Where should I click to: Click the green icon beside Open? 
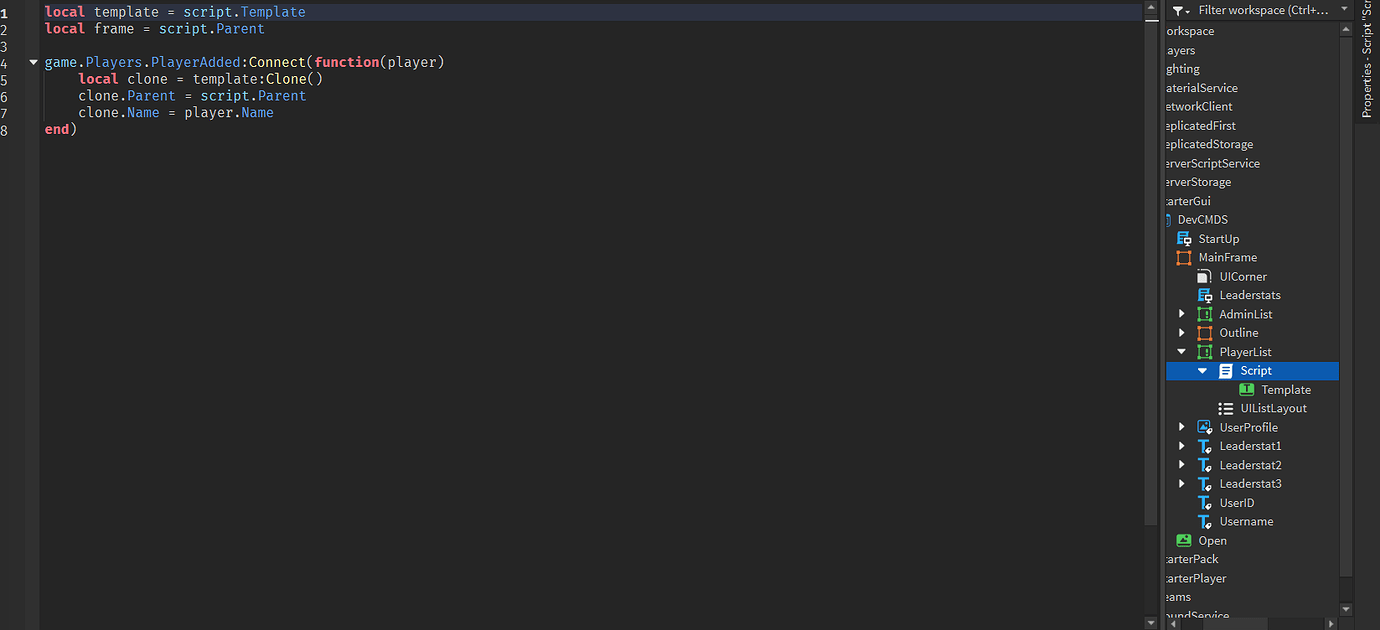tap(1183, 540)
